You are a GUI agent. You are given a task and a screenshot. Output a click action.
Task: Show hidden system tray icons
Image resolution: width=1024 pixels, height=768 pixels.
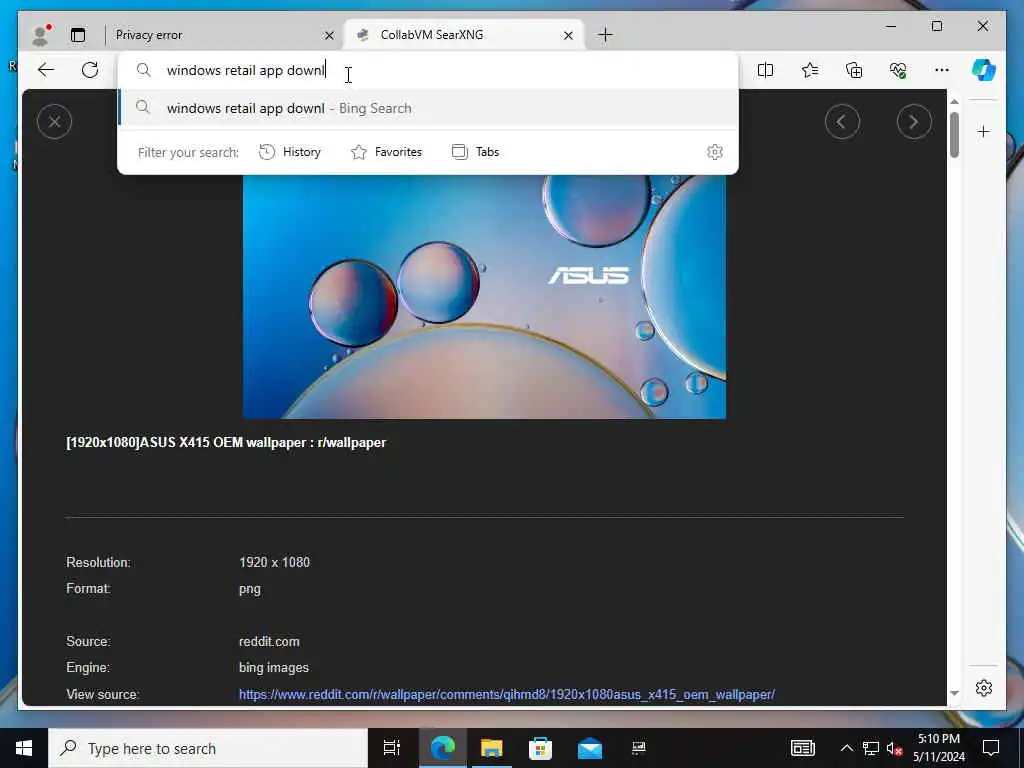coord(846,748)
